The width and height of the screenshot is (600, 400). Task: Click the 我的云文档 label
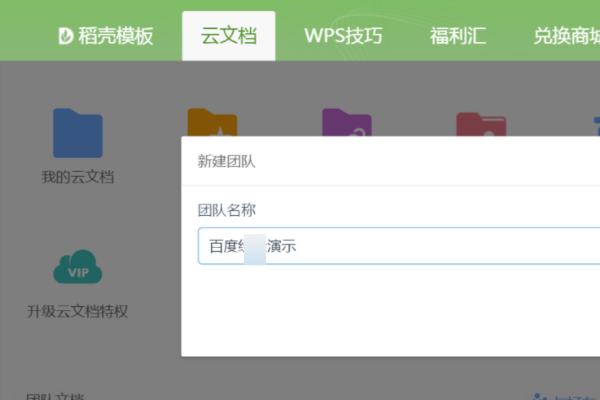point(78,177)
